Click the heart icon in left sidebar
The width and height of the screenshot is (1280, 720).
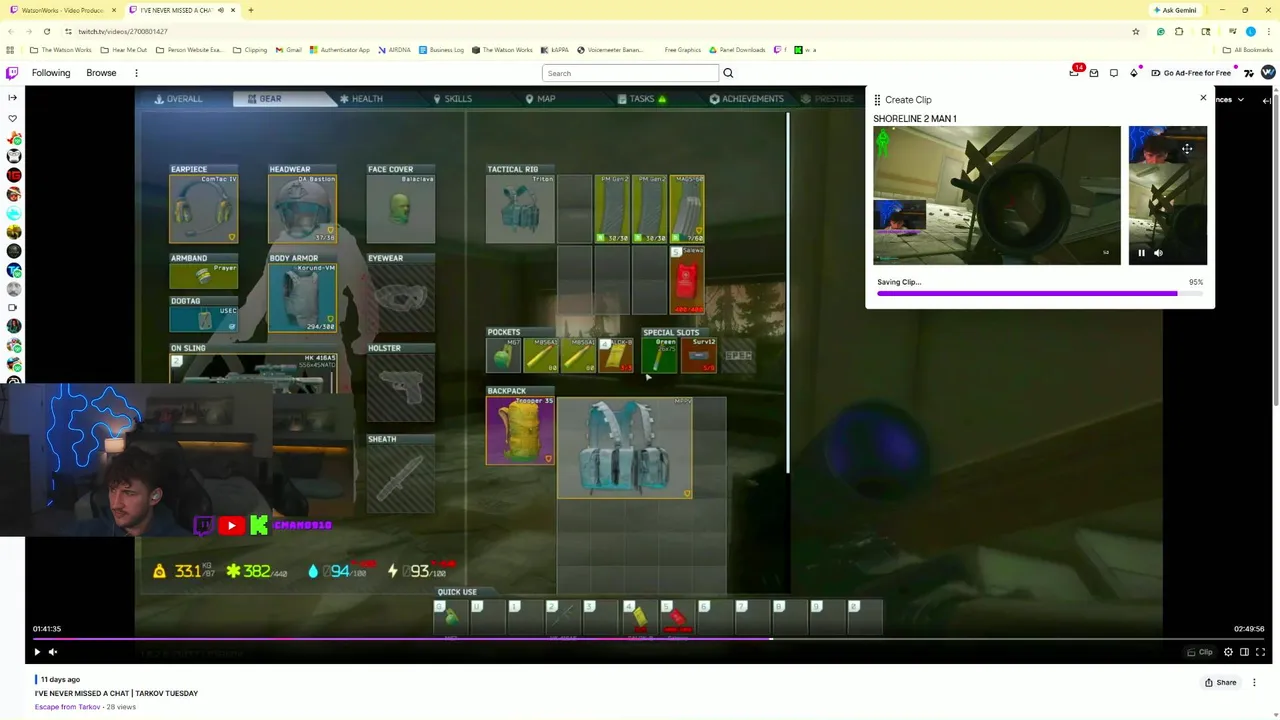[12, 118]
